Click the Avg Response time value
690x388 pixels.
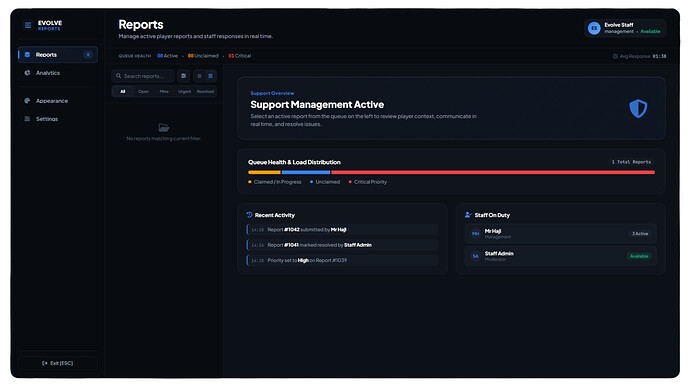pos(659,56)
